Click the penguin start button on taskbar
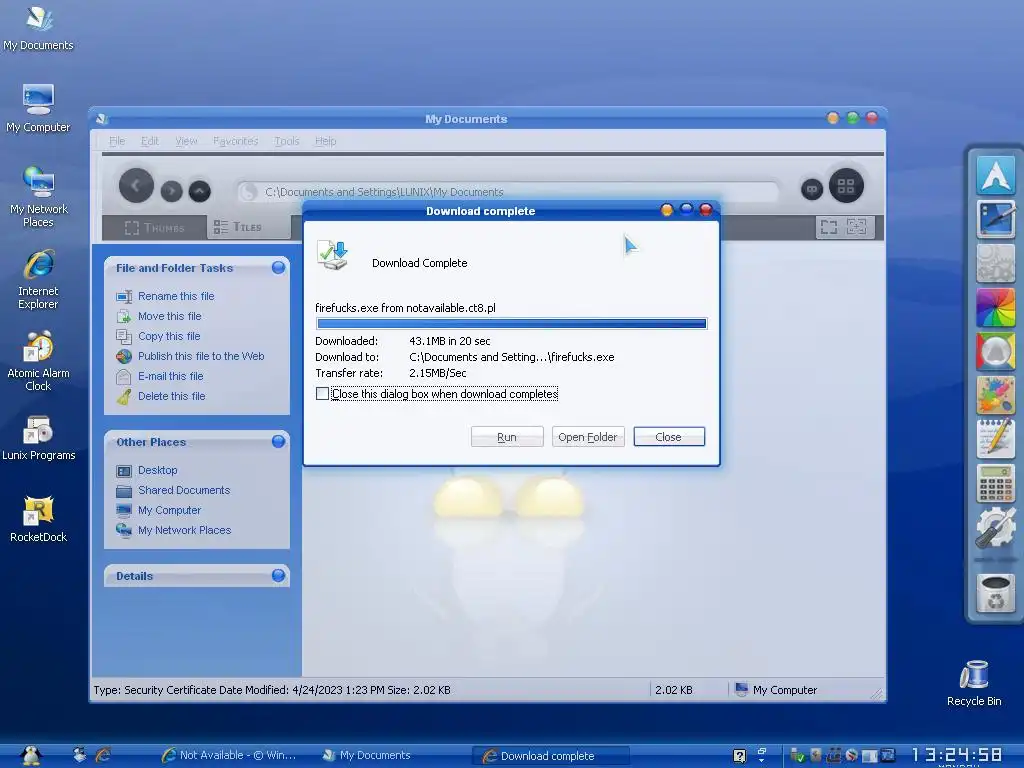 click(x=31, y=756)
